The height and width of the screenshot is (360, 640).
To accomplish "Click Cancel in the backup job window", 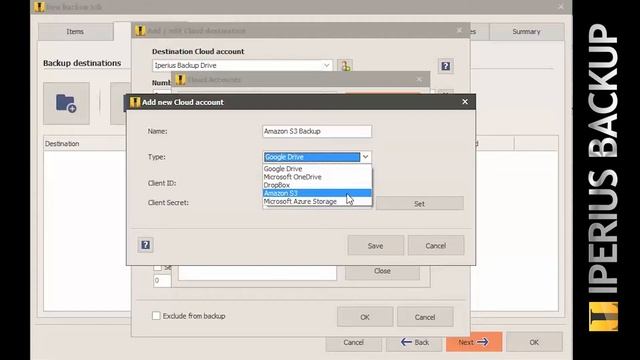I will coord(353,342).
